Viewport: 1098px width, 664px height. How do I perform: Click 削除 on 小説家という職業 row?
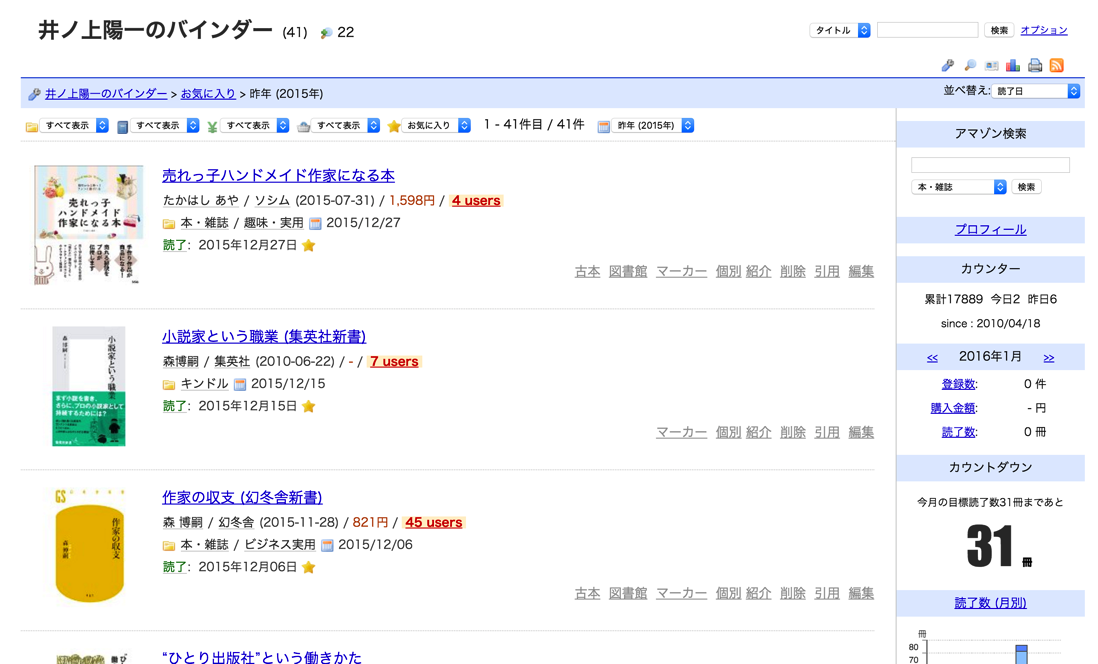793,433
